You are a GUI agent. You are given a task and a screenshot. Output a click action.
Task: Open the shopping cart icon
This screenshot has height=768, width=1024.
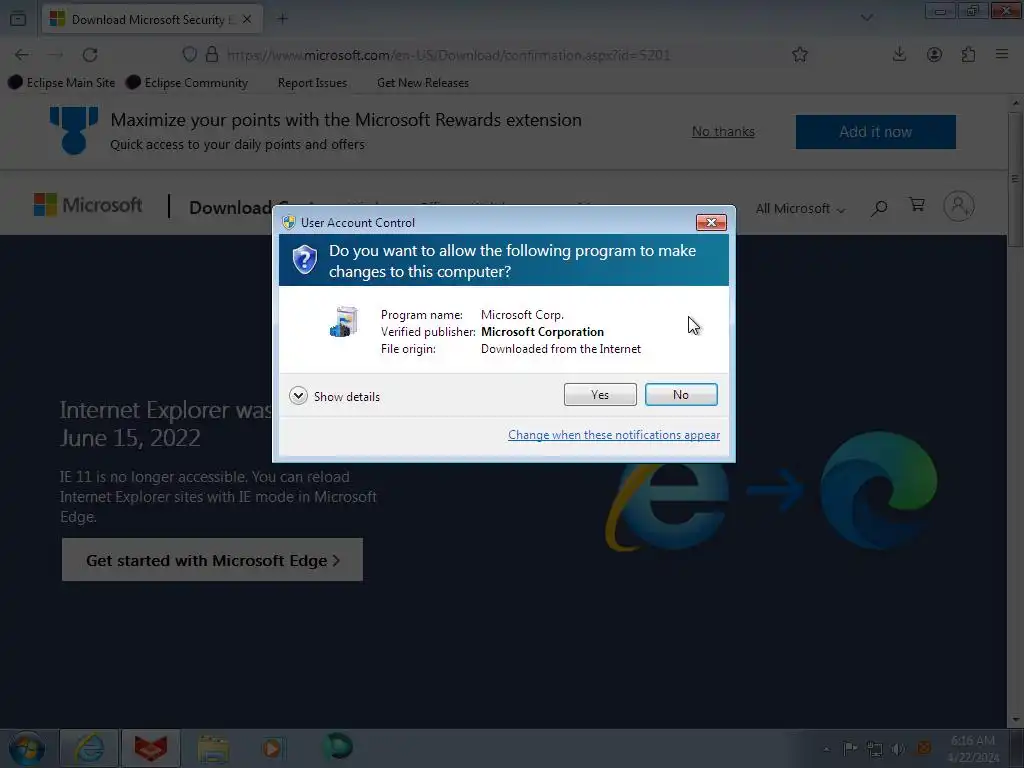(x=917, y=205)
